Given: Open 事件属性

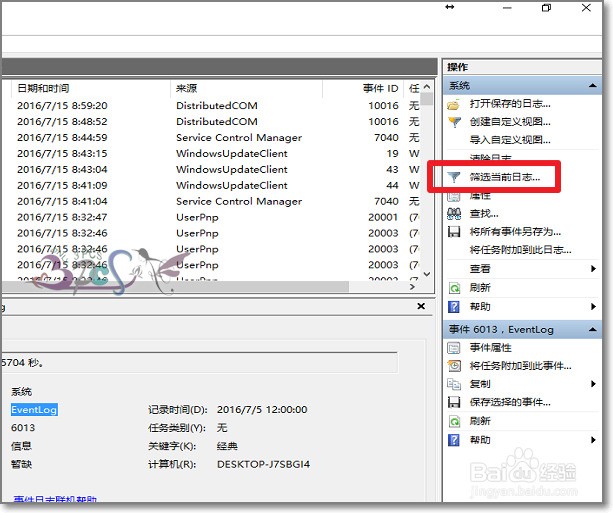Looking at the screenshot, I should pyautogui.click(x=490, y=348).
